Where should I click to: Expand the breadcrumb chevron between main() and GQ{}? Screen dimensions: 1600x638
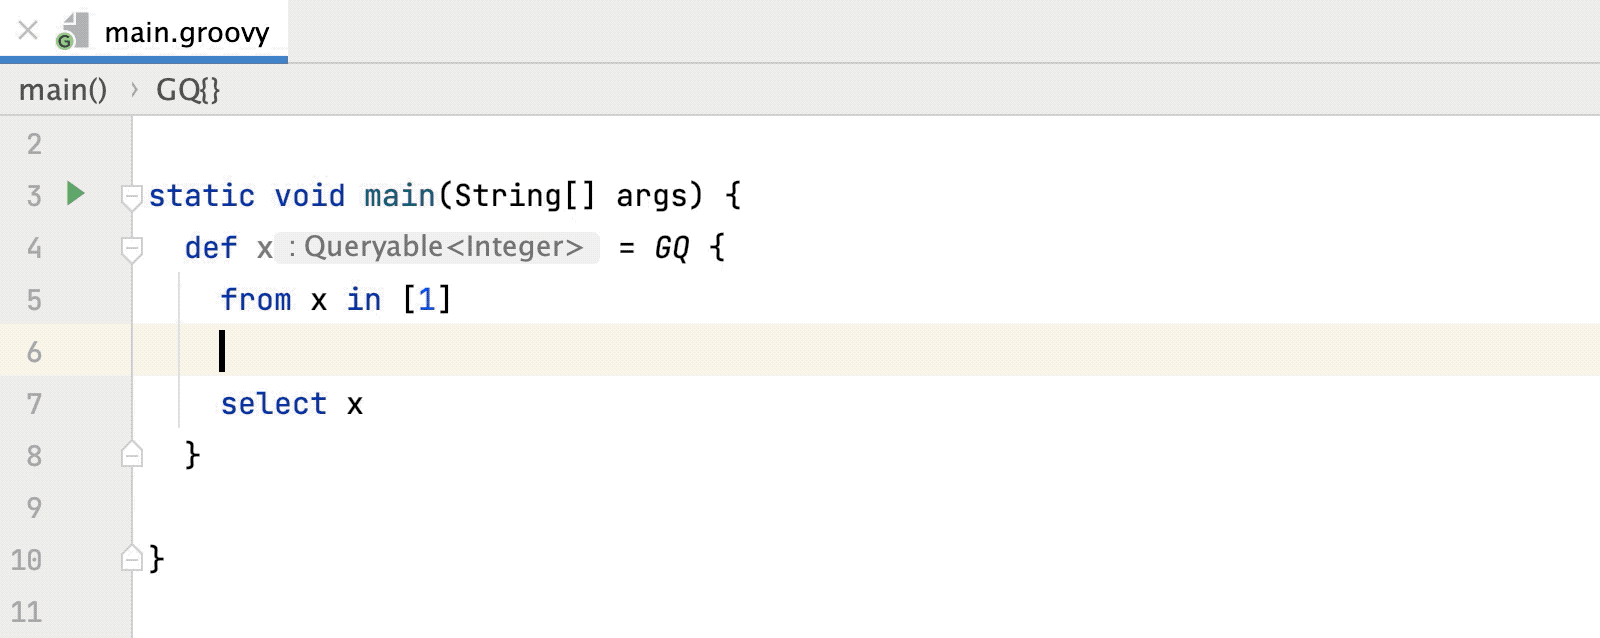point(134,89)
